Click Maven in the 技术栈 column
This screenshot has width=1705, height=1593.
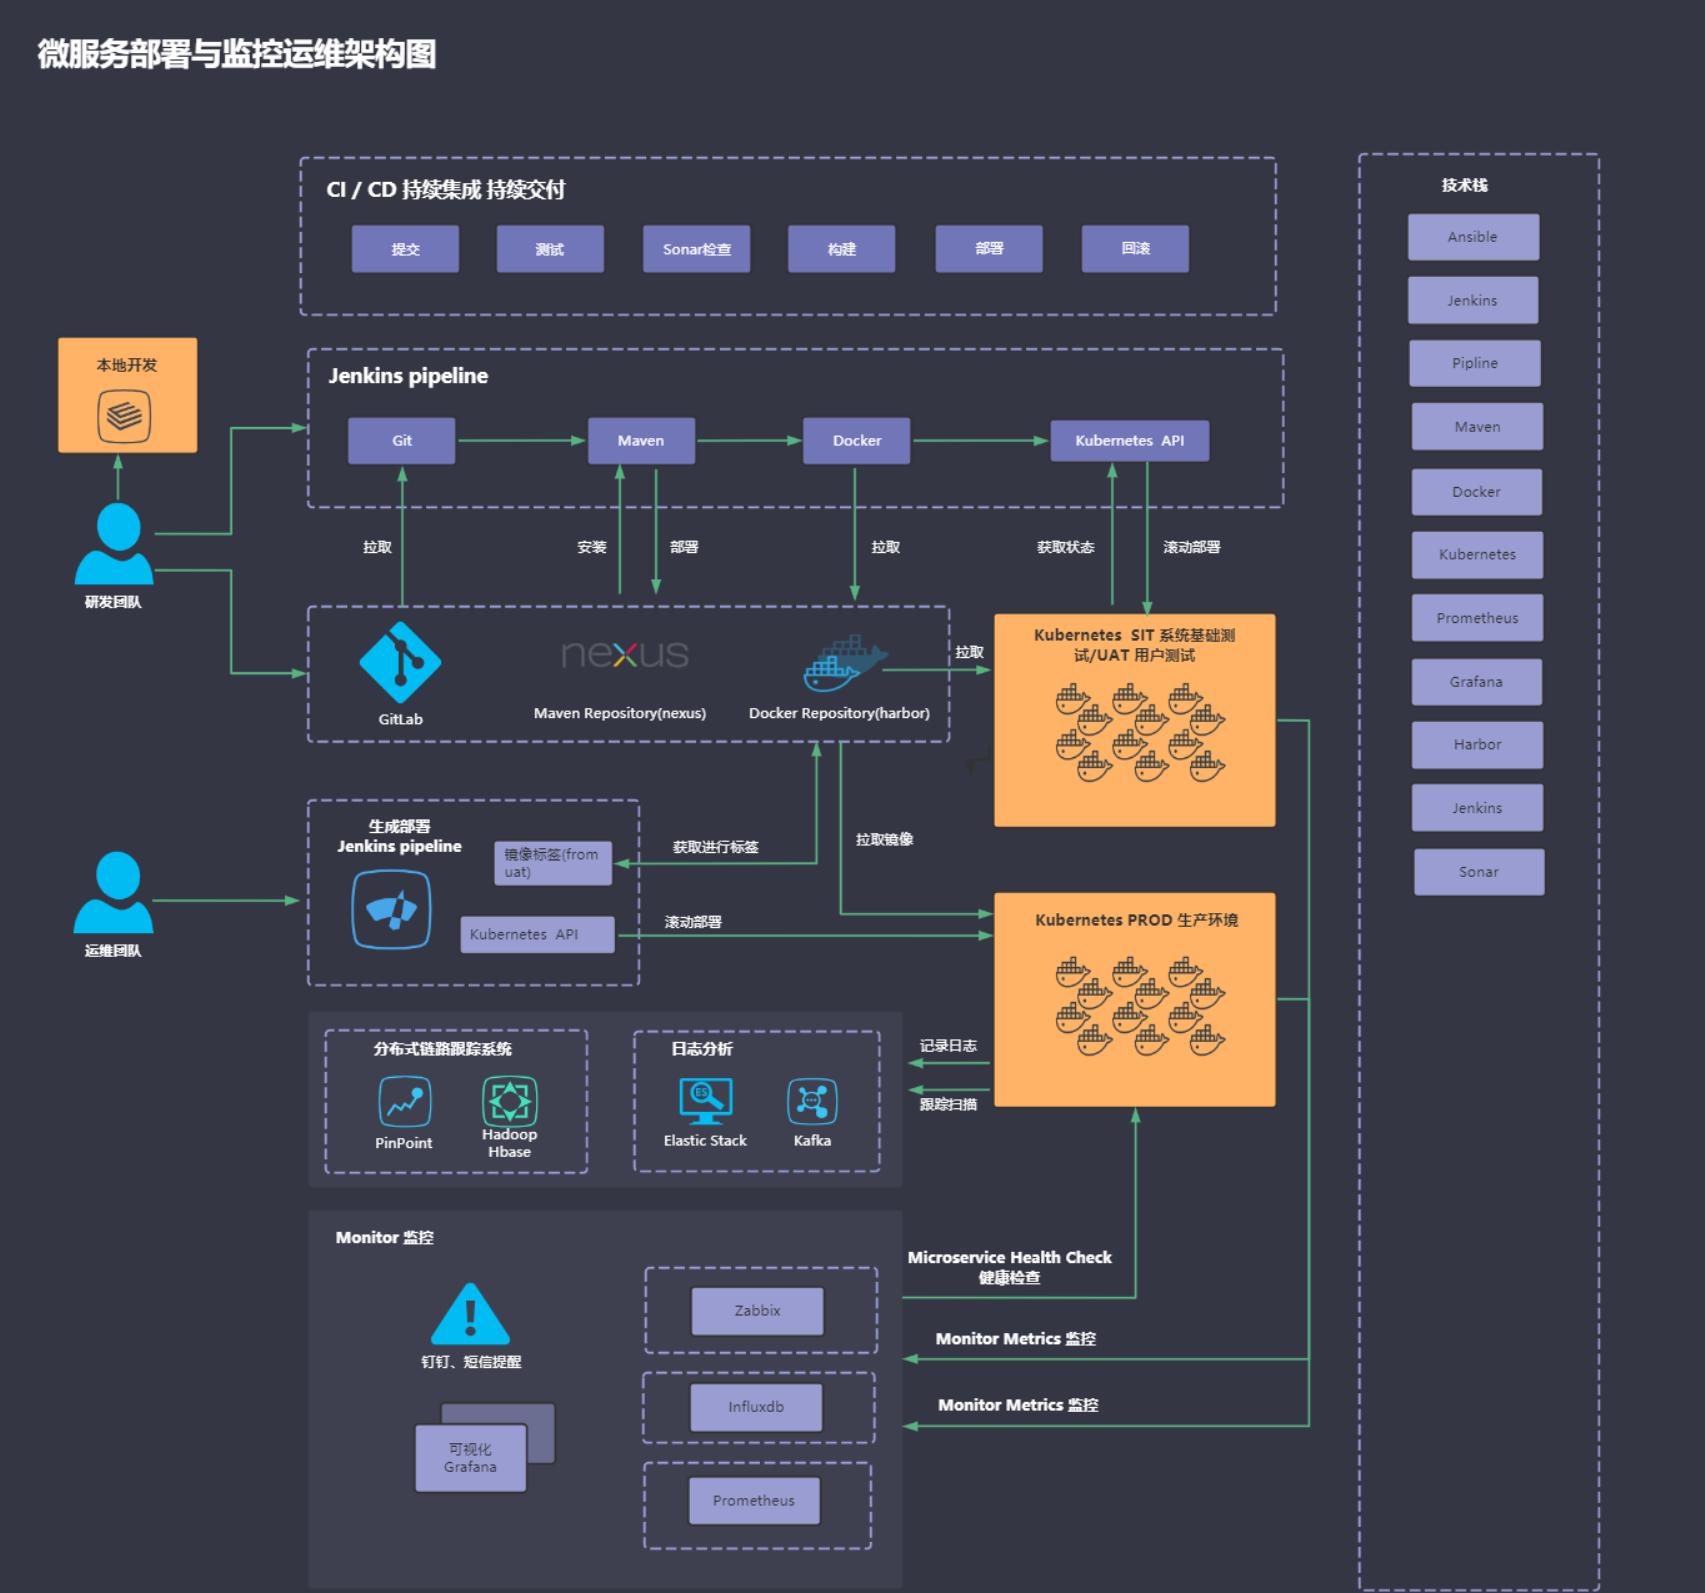(x=1477, y=427)
